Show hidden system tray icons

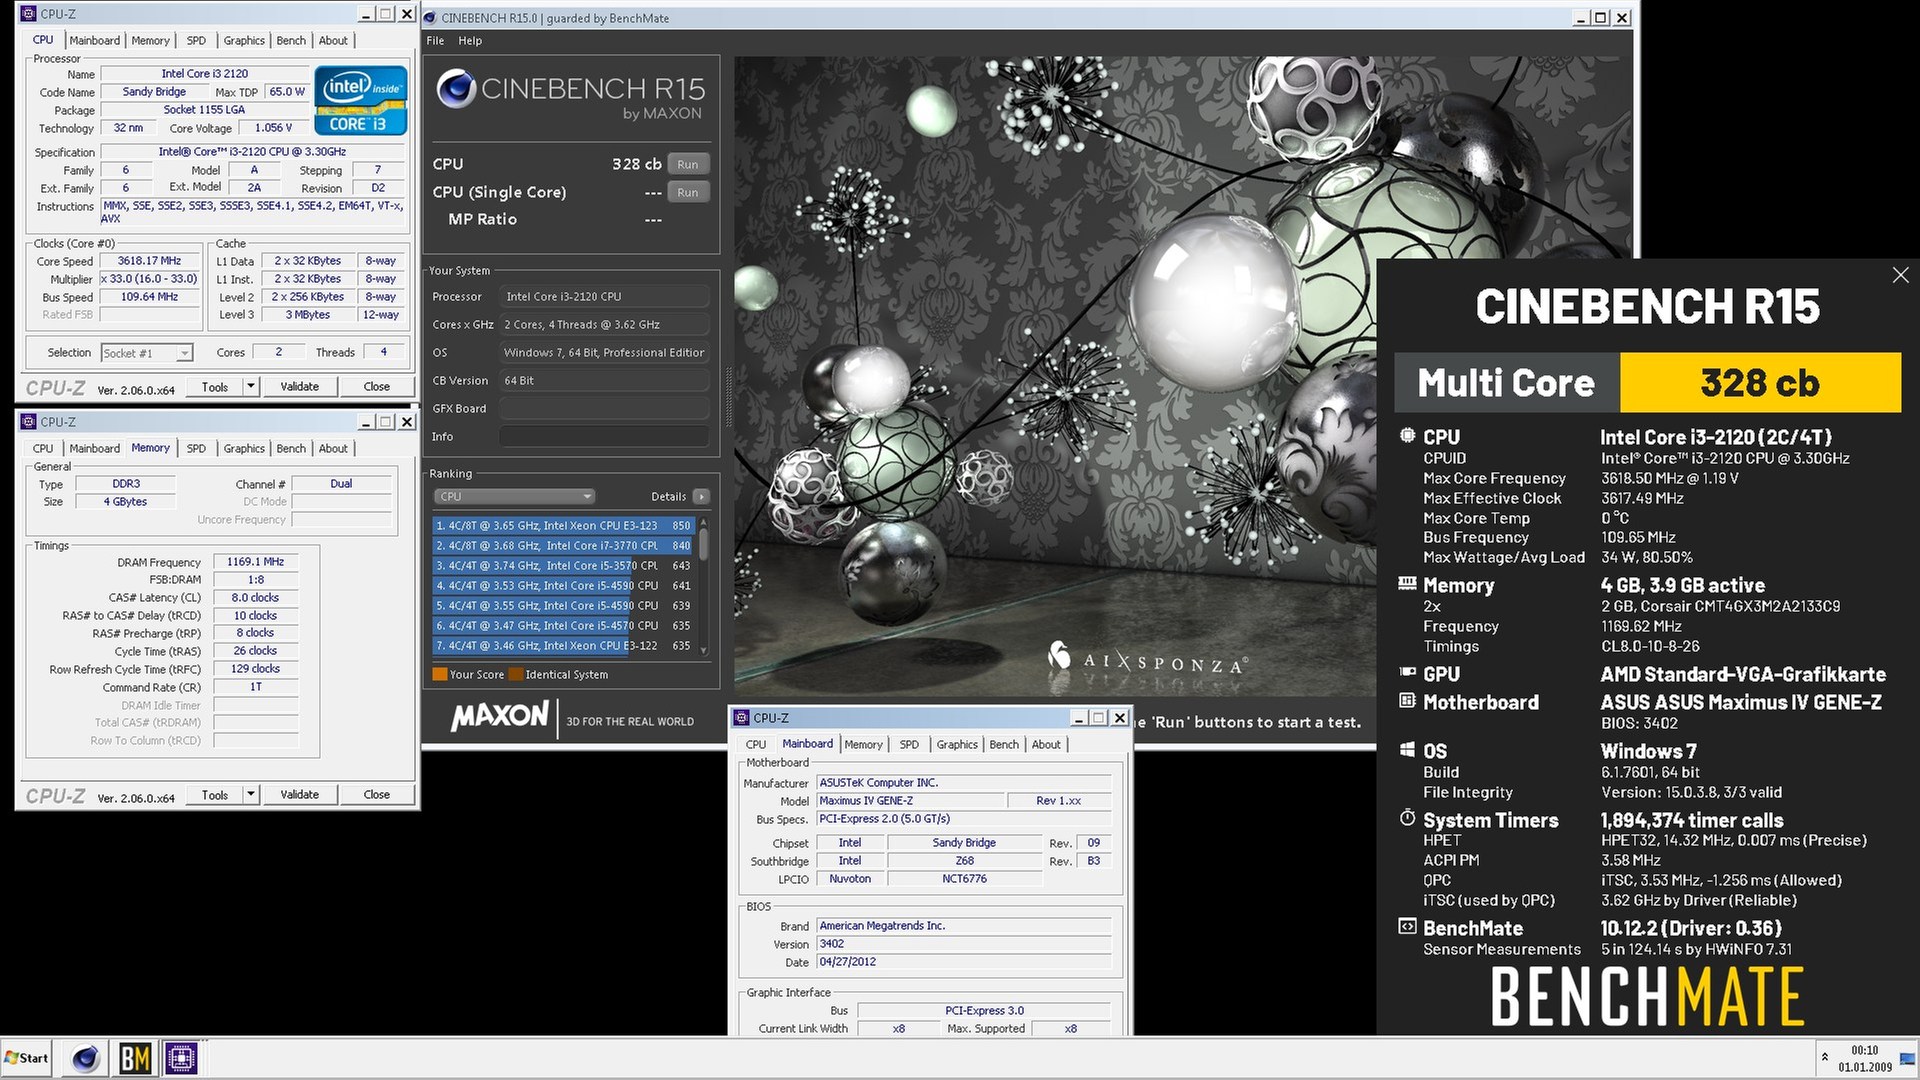[x=1825, y=1057]
